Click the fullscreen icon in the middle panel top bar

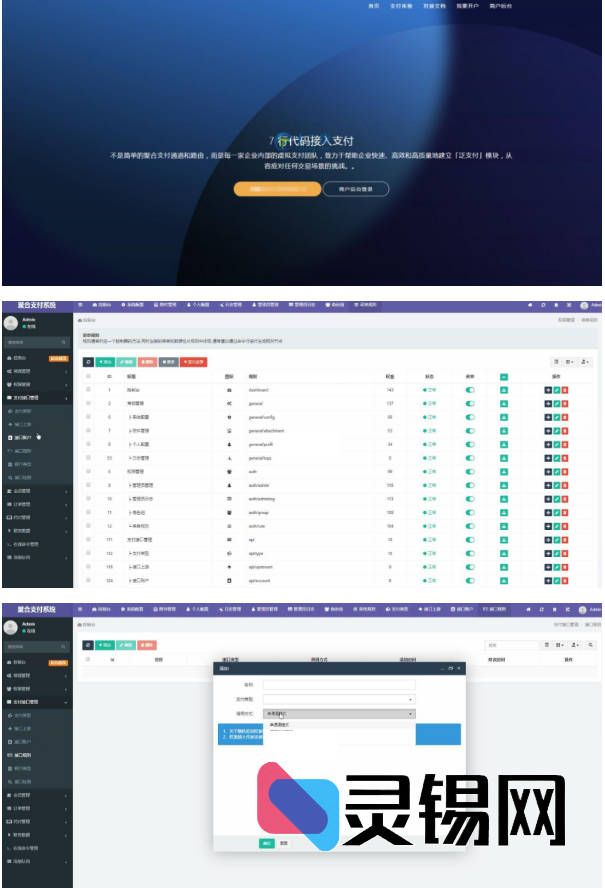[x=570, y=304]
